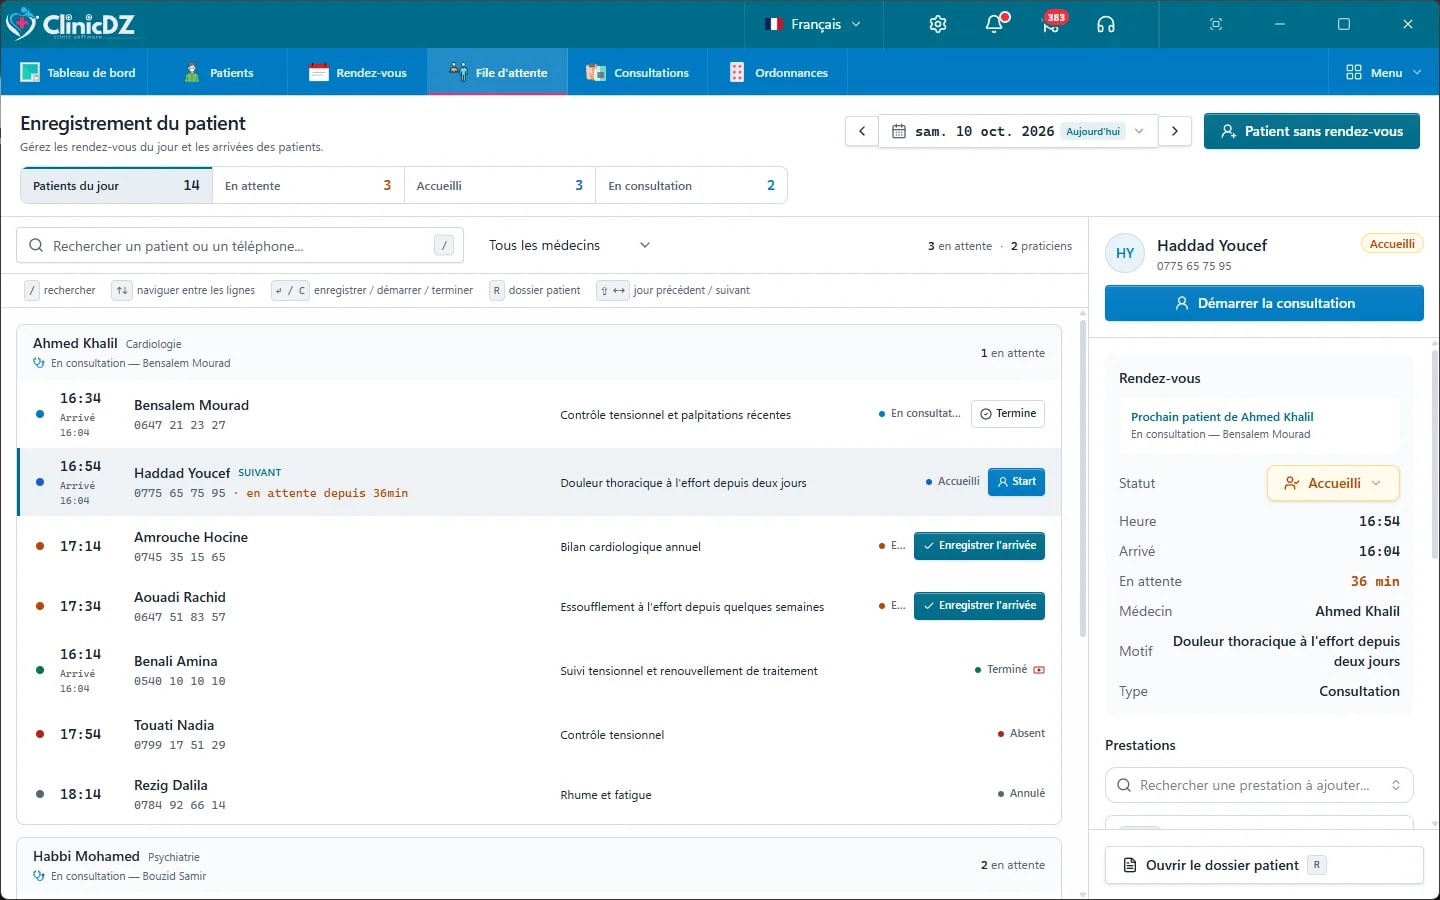Change the Accueilli status dropdown
The image size is (1440, 900).
pos(1333,483)
